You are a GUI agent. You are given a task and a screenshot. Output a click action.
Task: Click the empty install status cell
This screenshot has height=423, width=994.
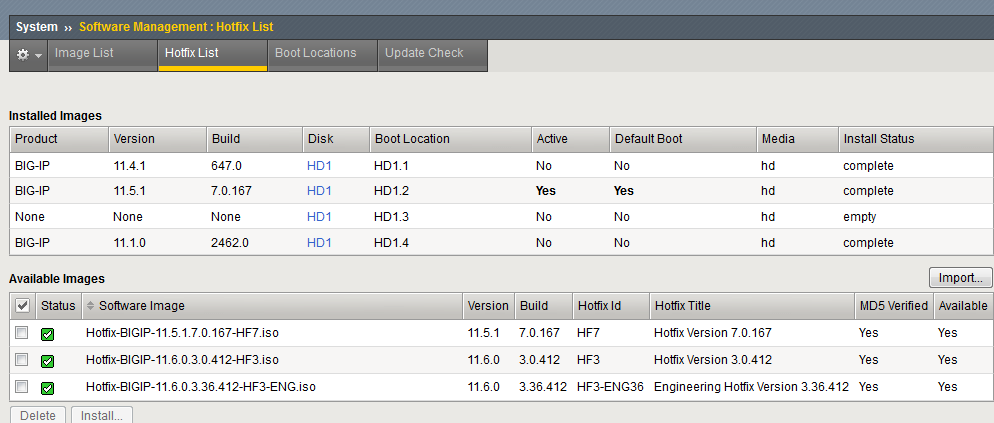(860, 217)
